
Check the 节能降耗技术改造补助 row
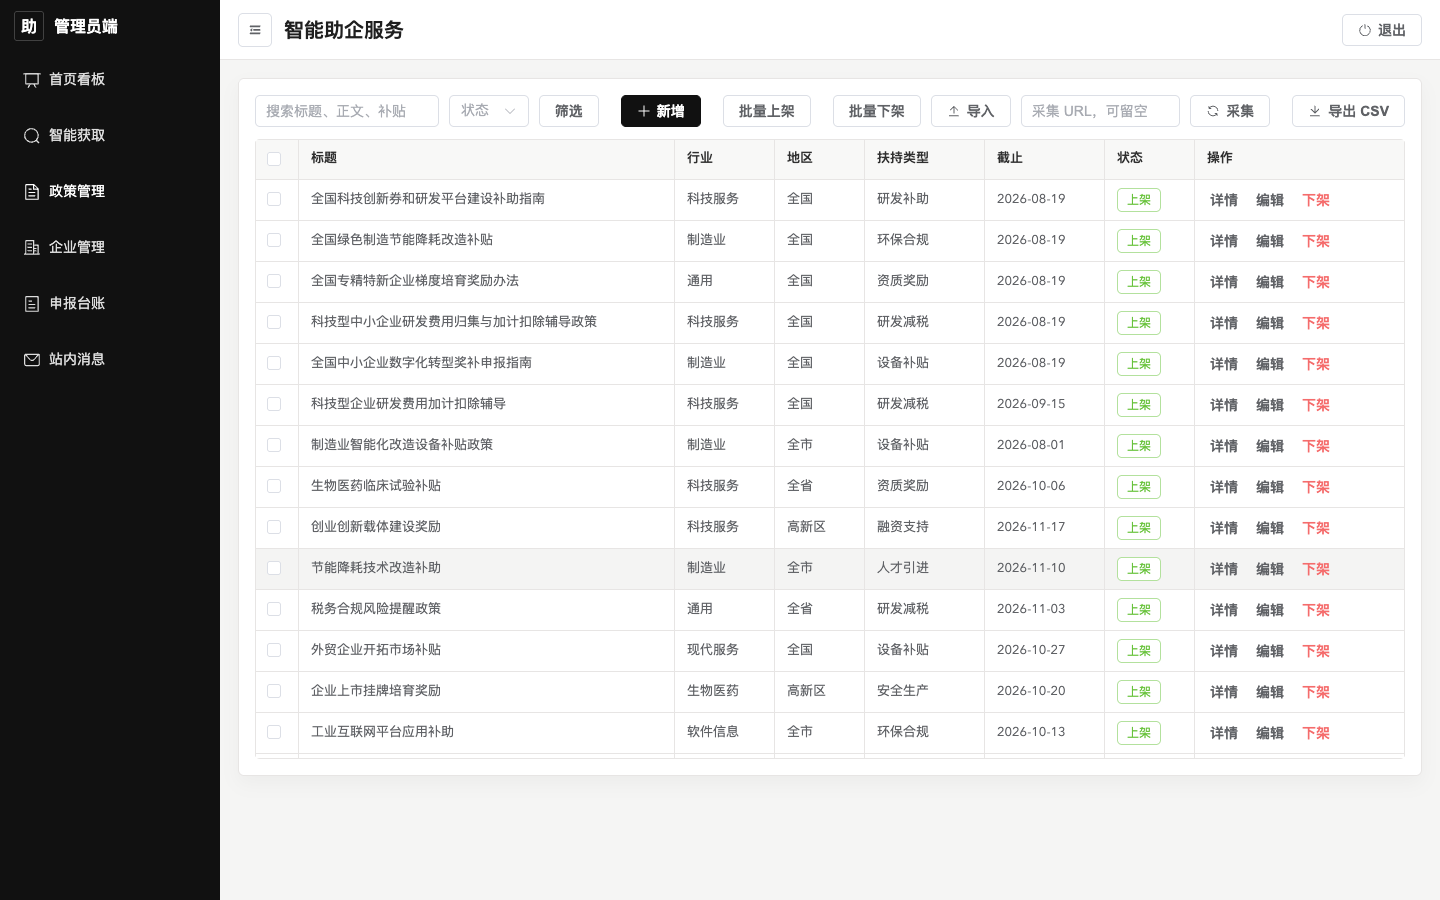pos(274,568)
